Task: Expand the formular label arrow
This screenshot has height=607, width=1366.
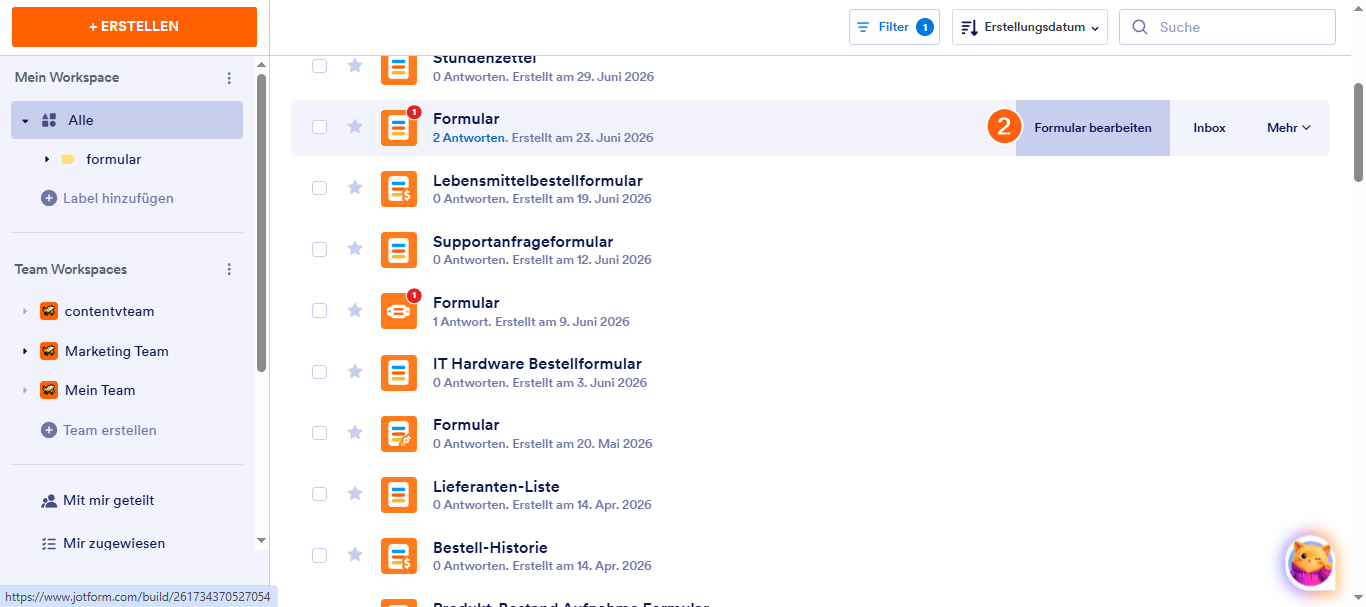Action: pyautogui.click(x=47, y=159)
